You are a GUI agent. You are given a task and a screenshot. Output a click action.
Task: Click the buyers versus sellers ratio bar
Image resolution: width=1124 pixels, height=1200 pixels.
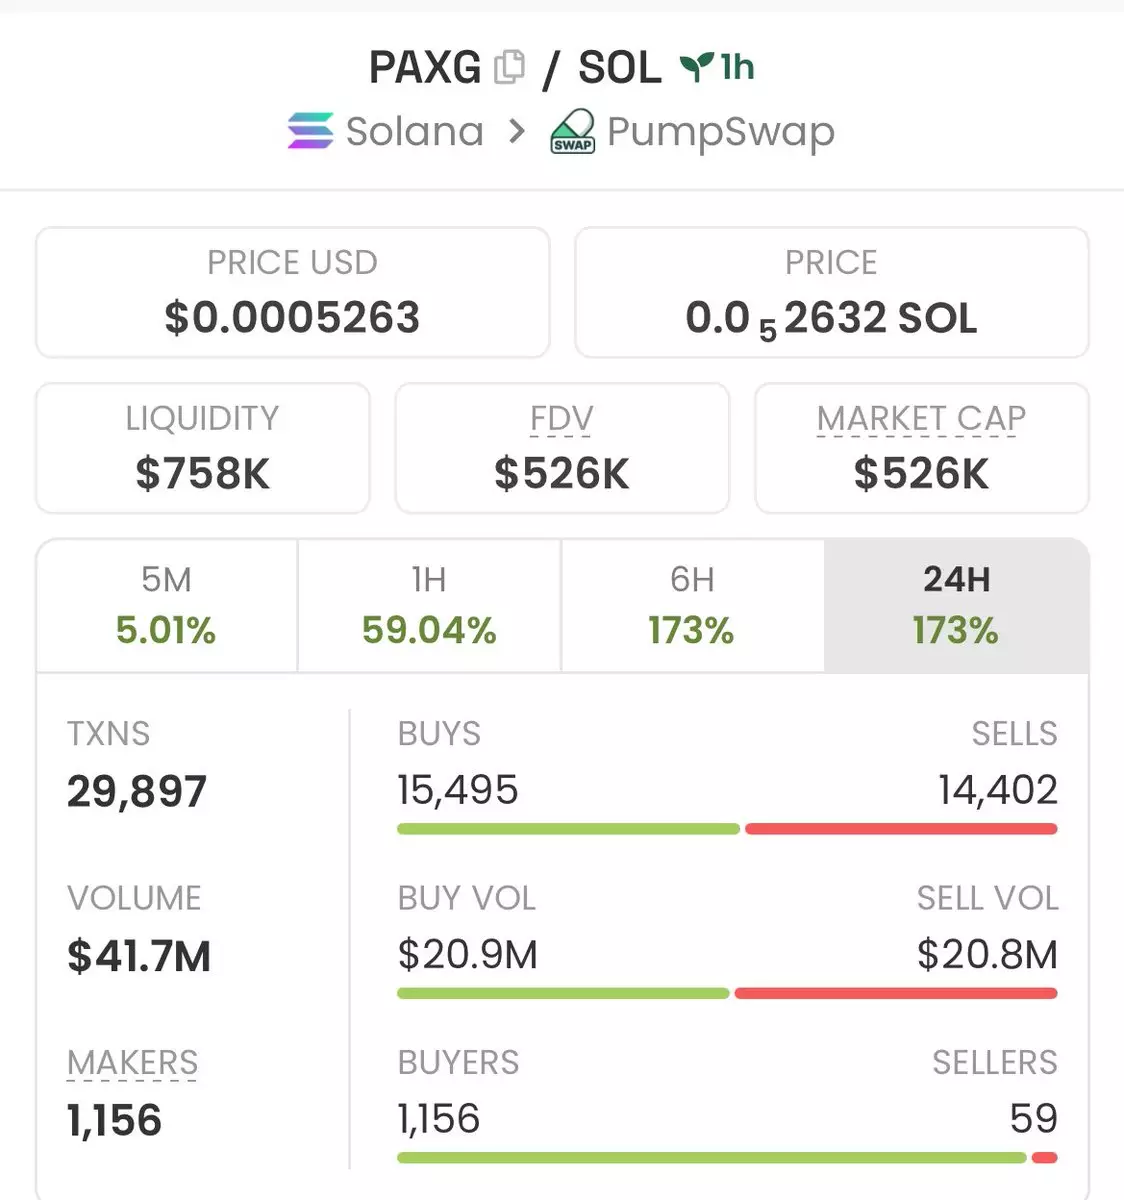pyautogui.click(x=726, y=1158)
